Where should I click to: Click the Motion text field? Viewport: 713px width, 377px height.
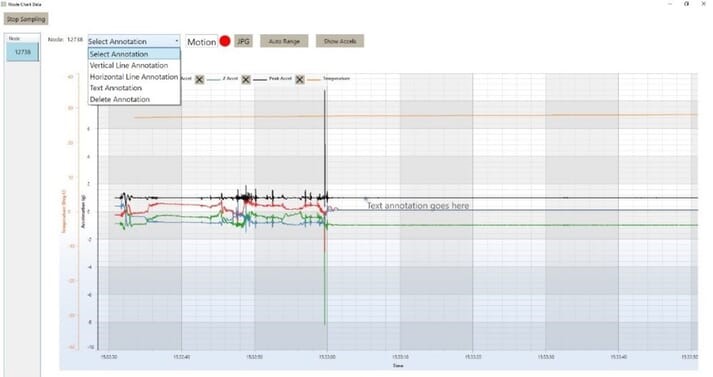pyautogui.click(x=201, y=41)
